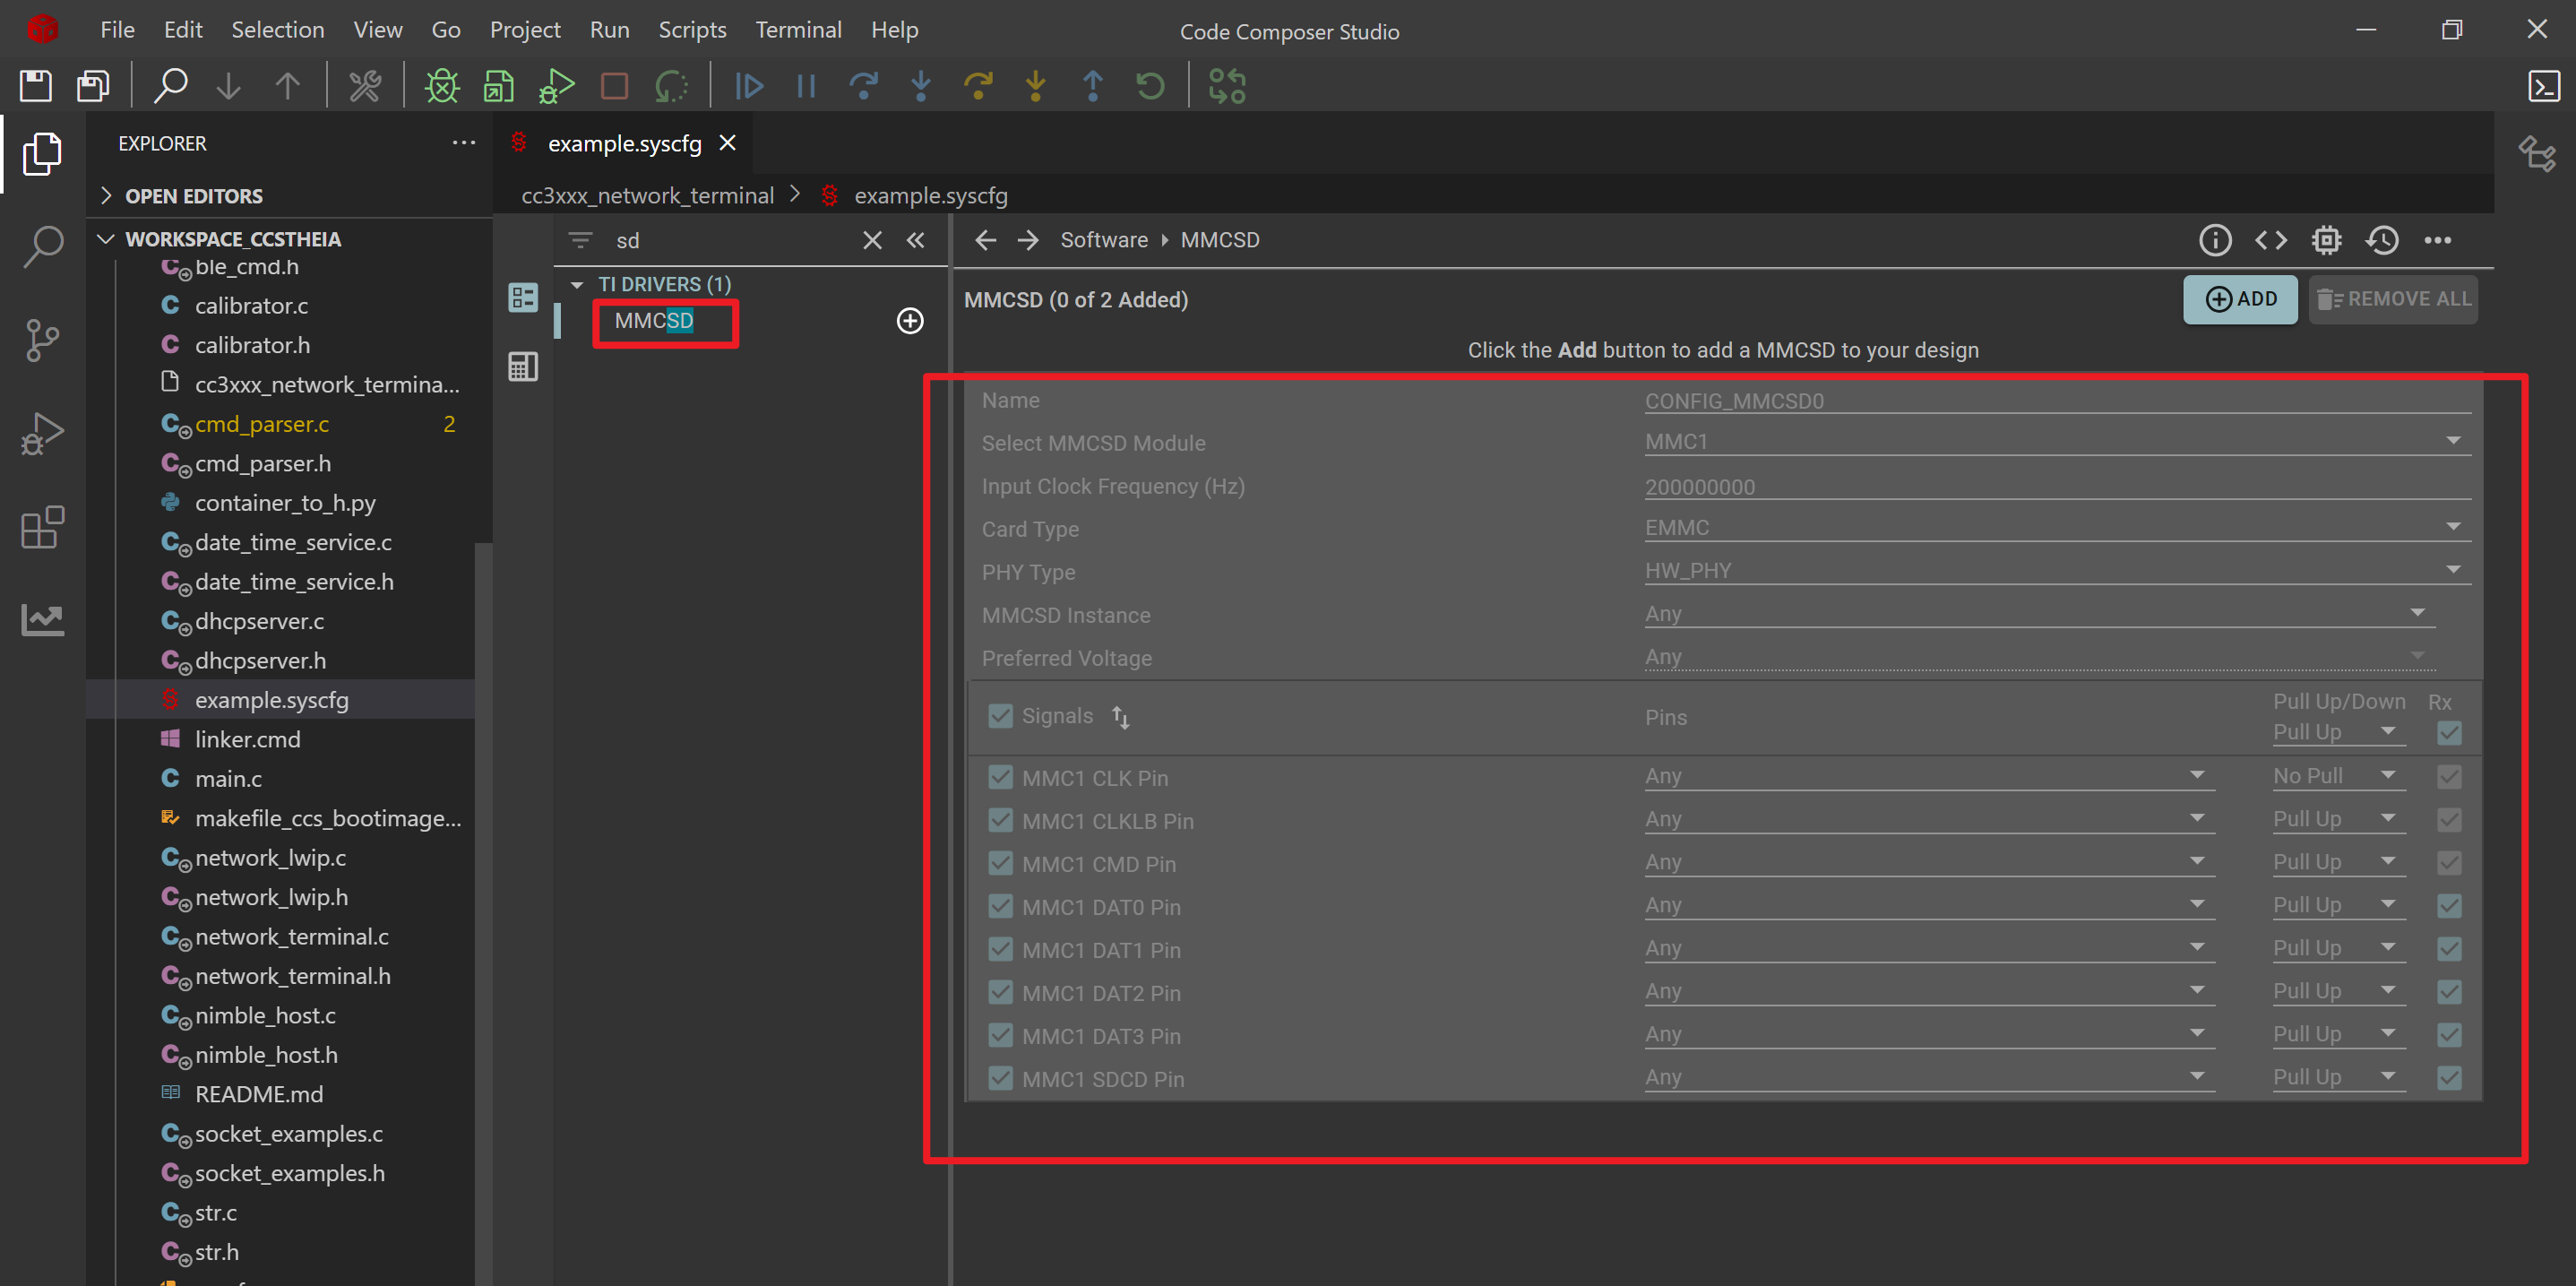The width and height of the screenshot is (2576, 1286).
Task: Expand the OPEN EDITORS section
Action: click(x=107, y=196)
